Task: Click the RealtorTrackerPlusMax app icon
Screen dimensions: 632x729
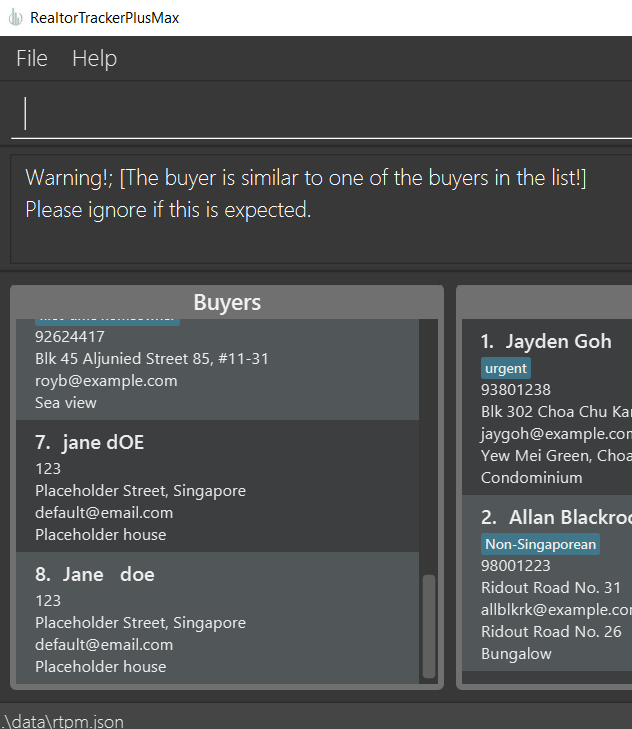Action: tap(15, 18)
